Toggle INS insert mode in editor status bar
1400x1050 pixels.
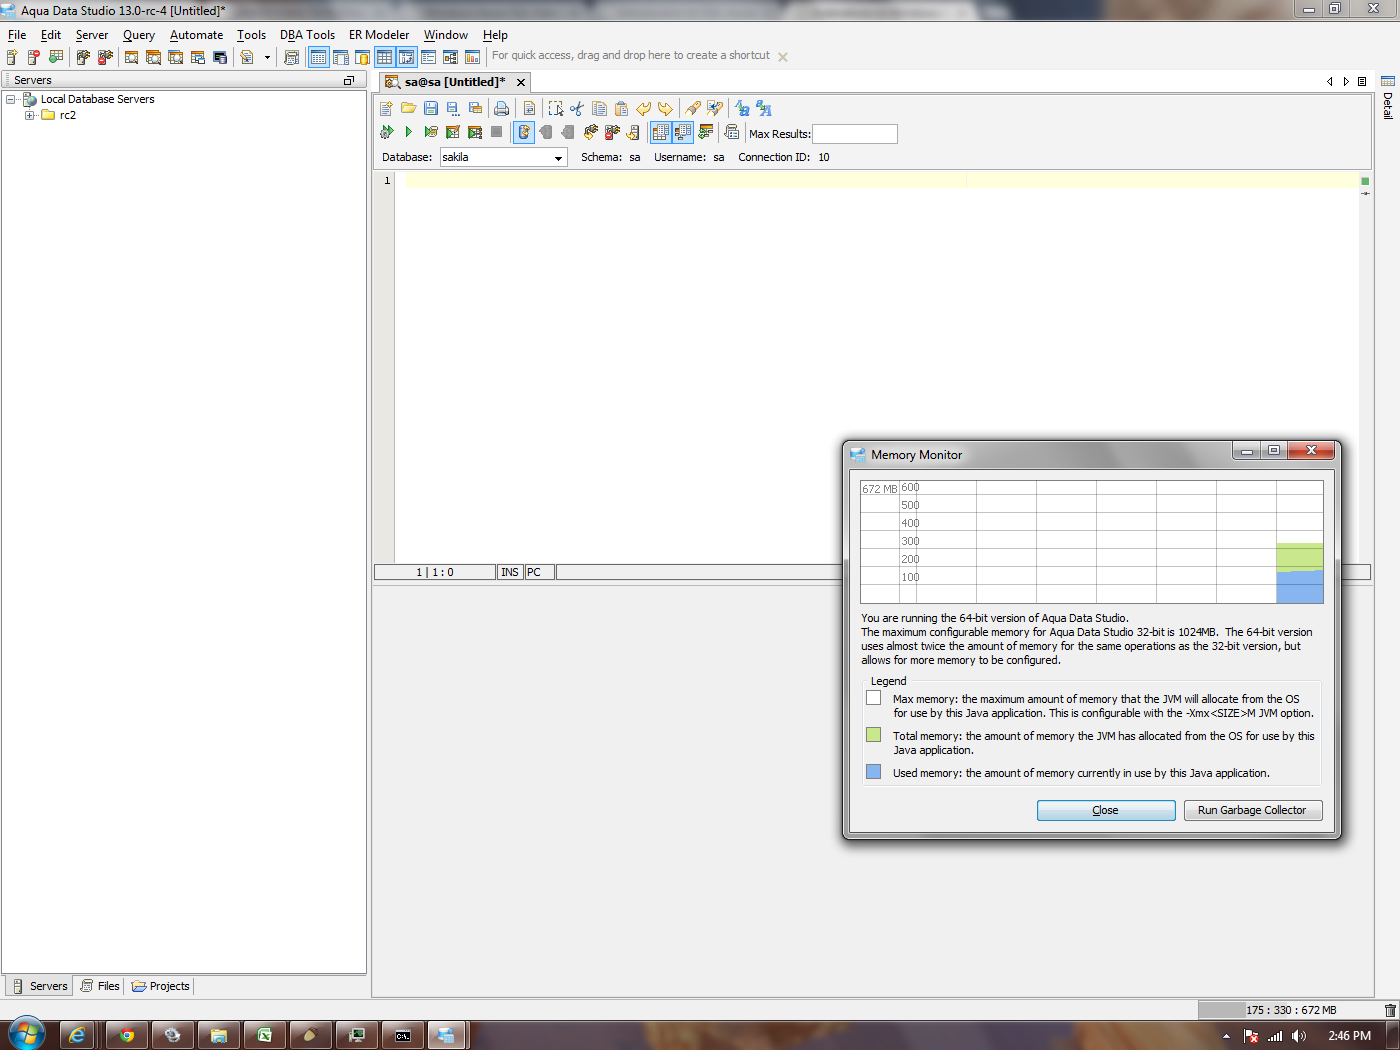click(510, 572)
